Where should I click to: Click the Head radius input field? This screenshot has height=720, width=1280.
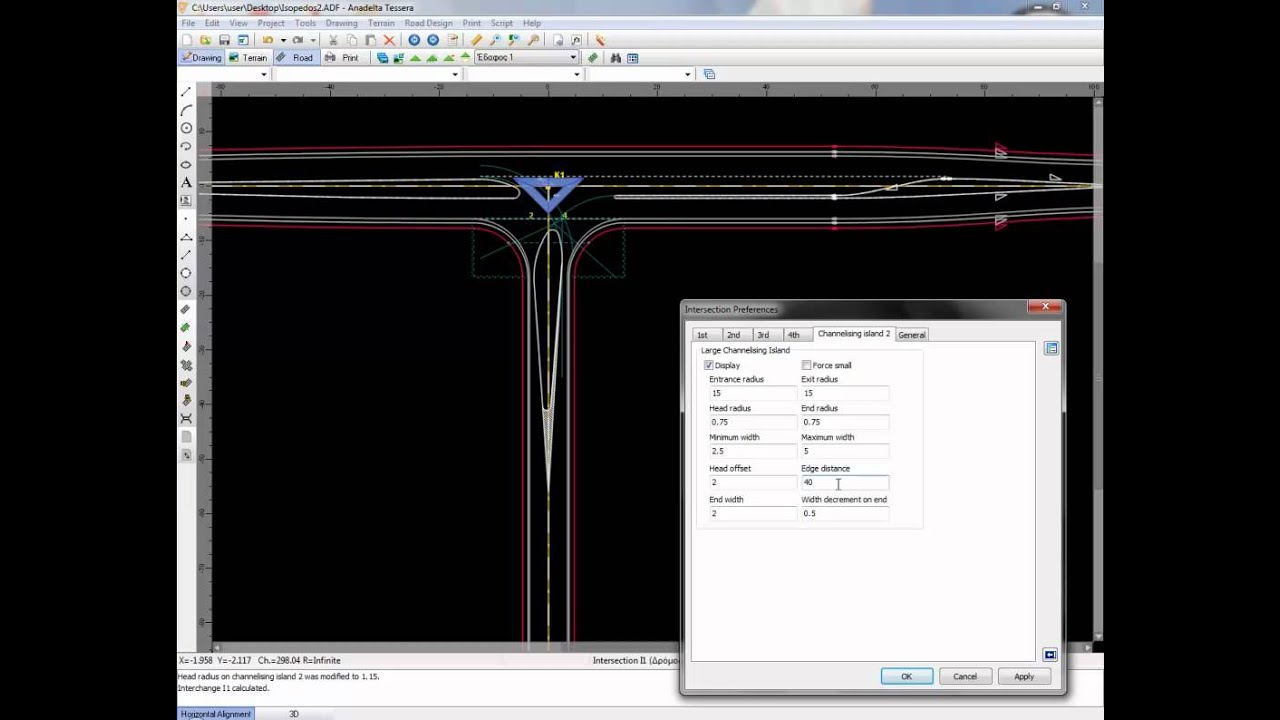[x=752, y=422]
